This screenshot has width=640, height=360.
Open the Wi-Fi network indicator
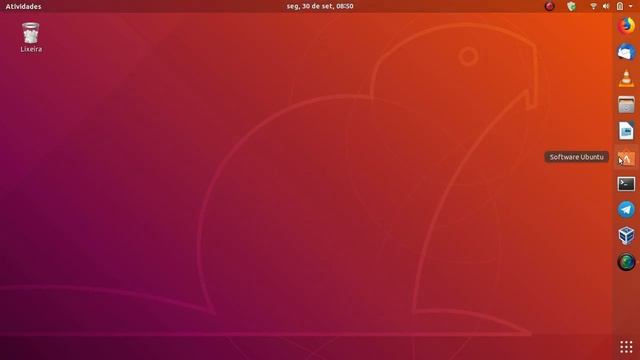[x=593, y=6]
